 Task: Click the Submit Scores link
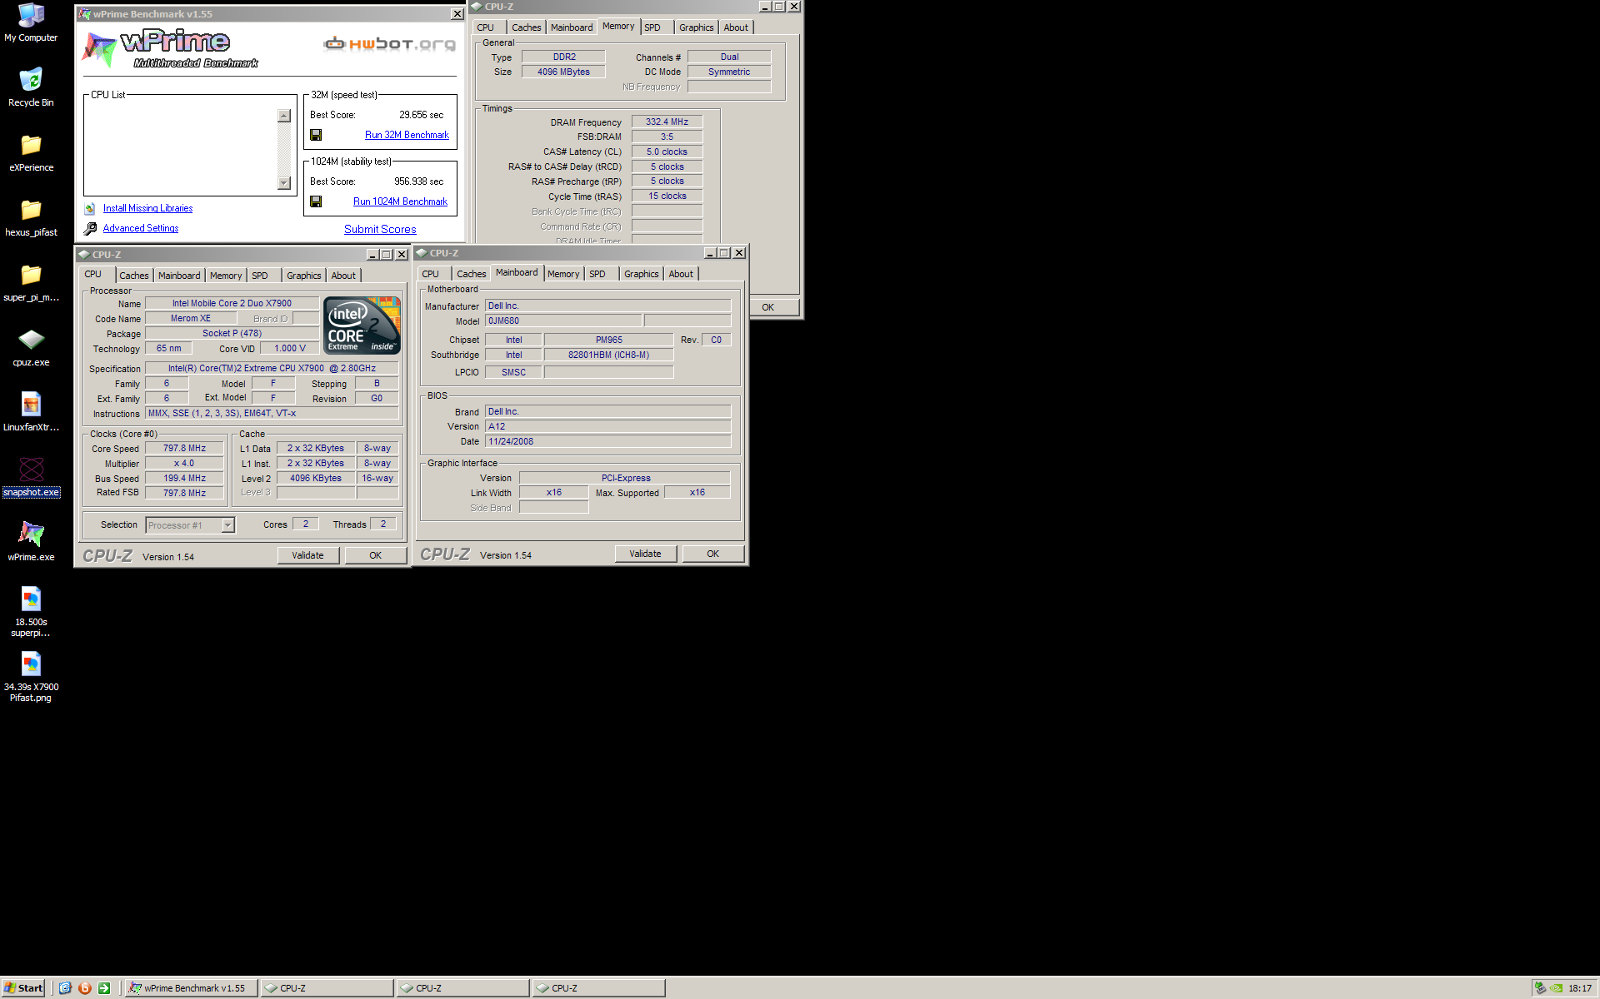tap(380, 230)
